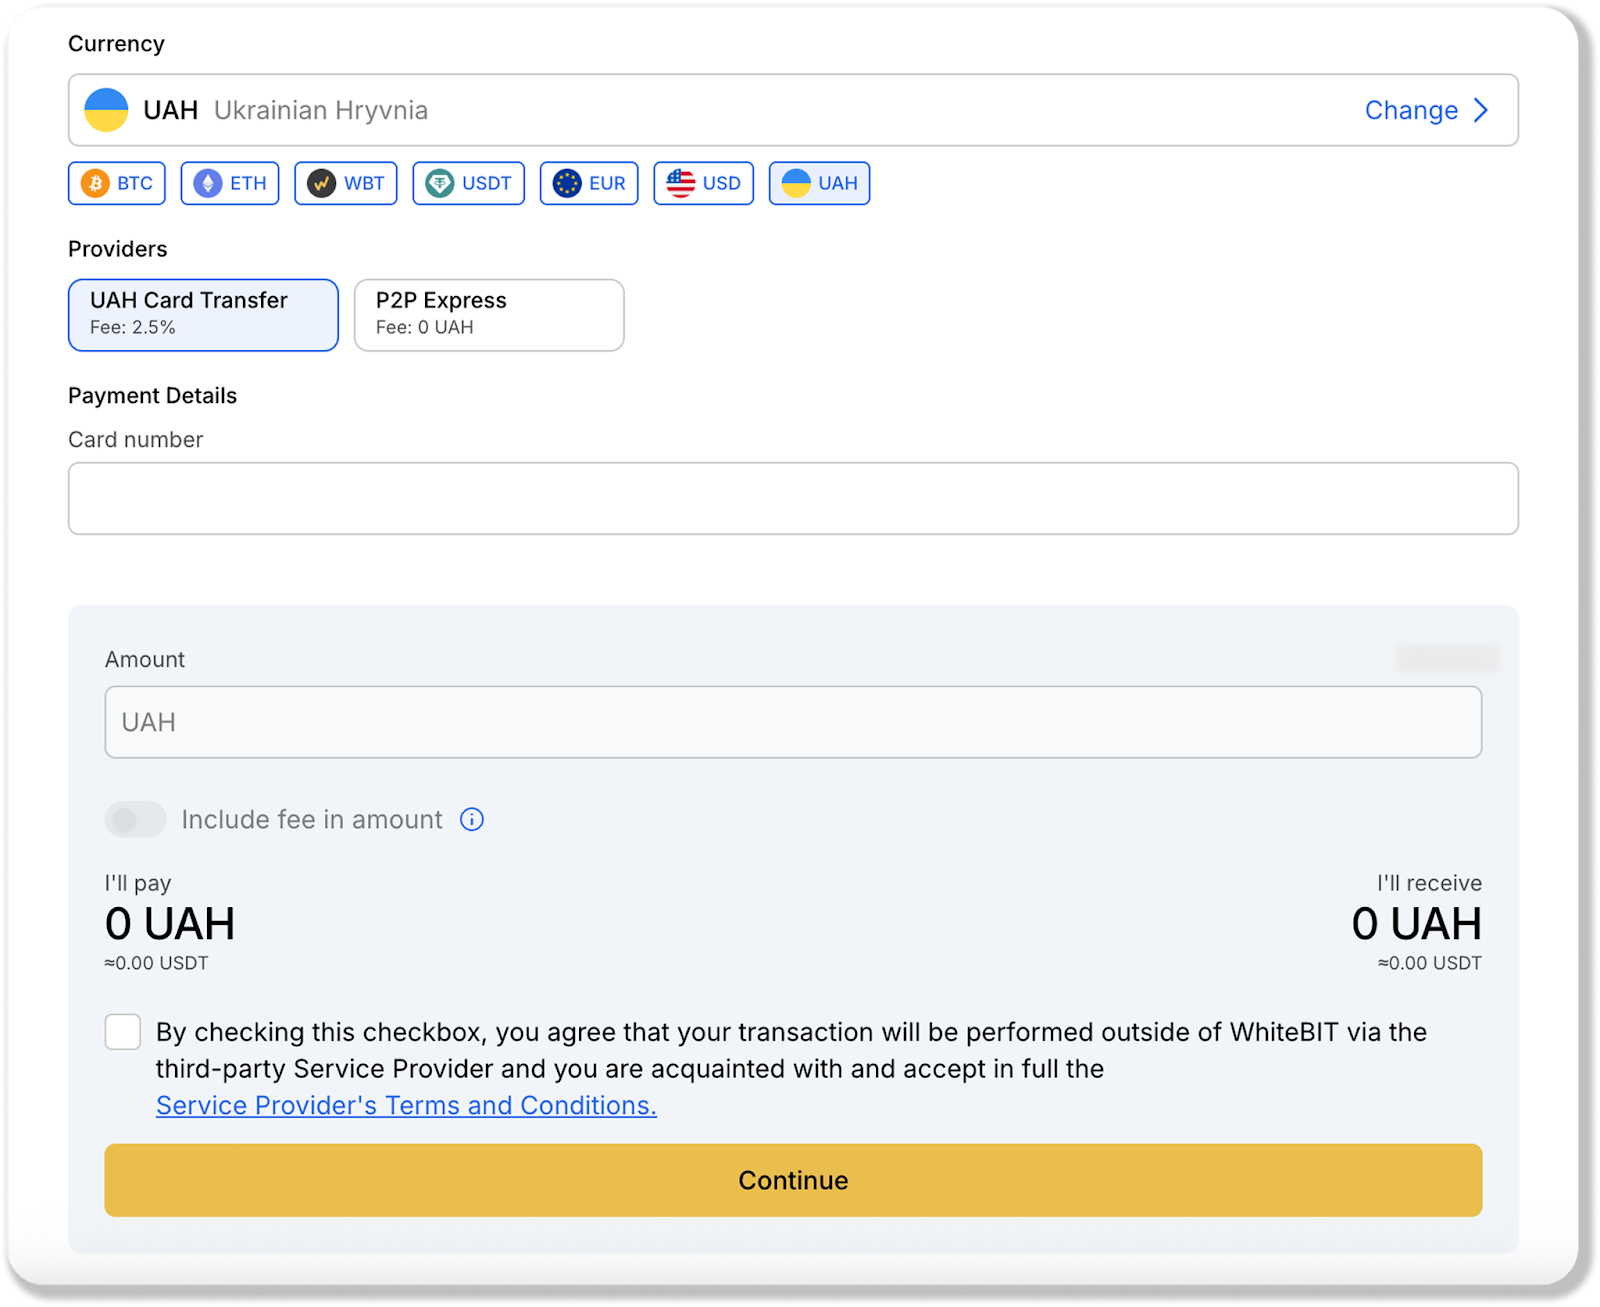This screenshot has height=1307, width=1600.
Task: Open Service Provider's Terms and Conditions link
Action: point(406,1105)
